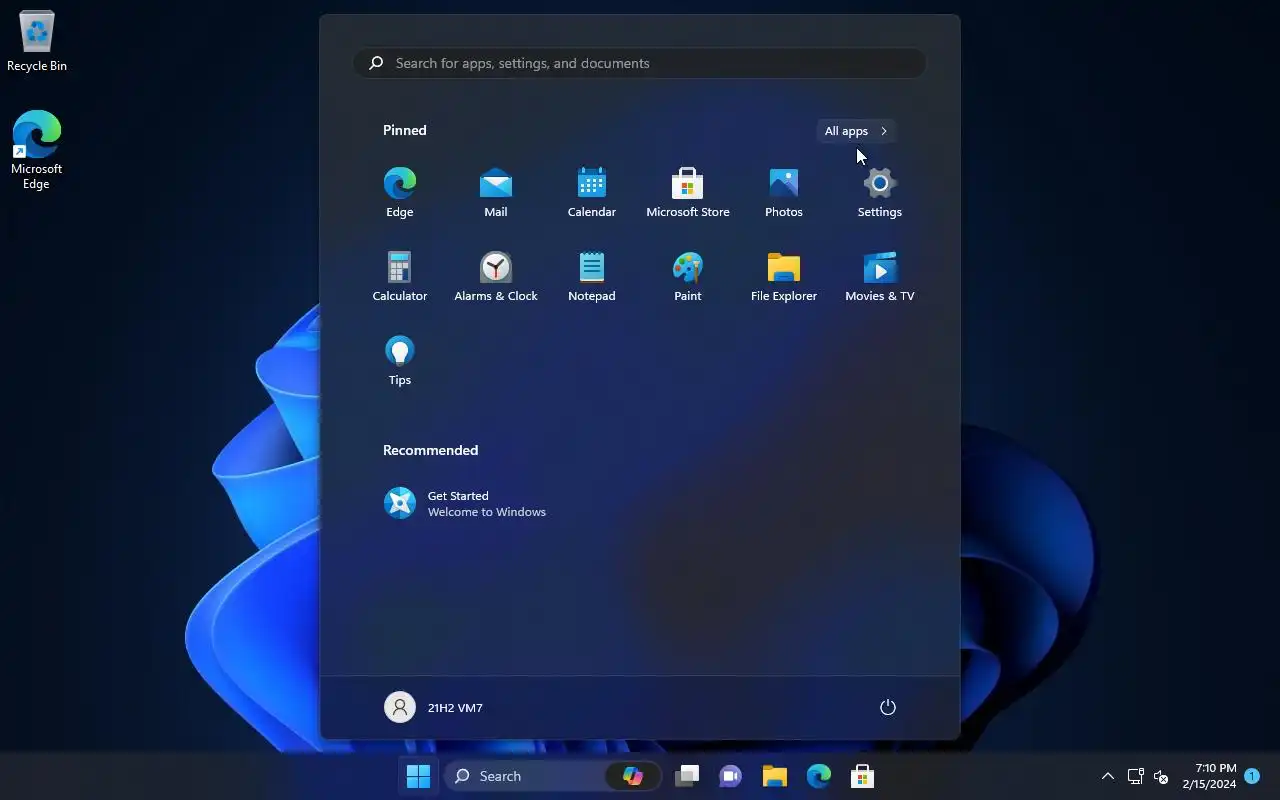The width and height of the screenshot is (1280, 800).
Task: Click the Pinned section heading
Action: pos(405,130)
